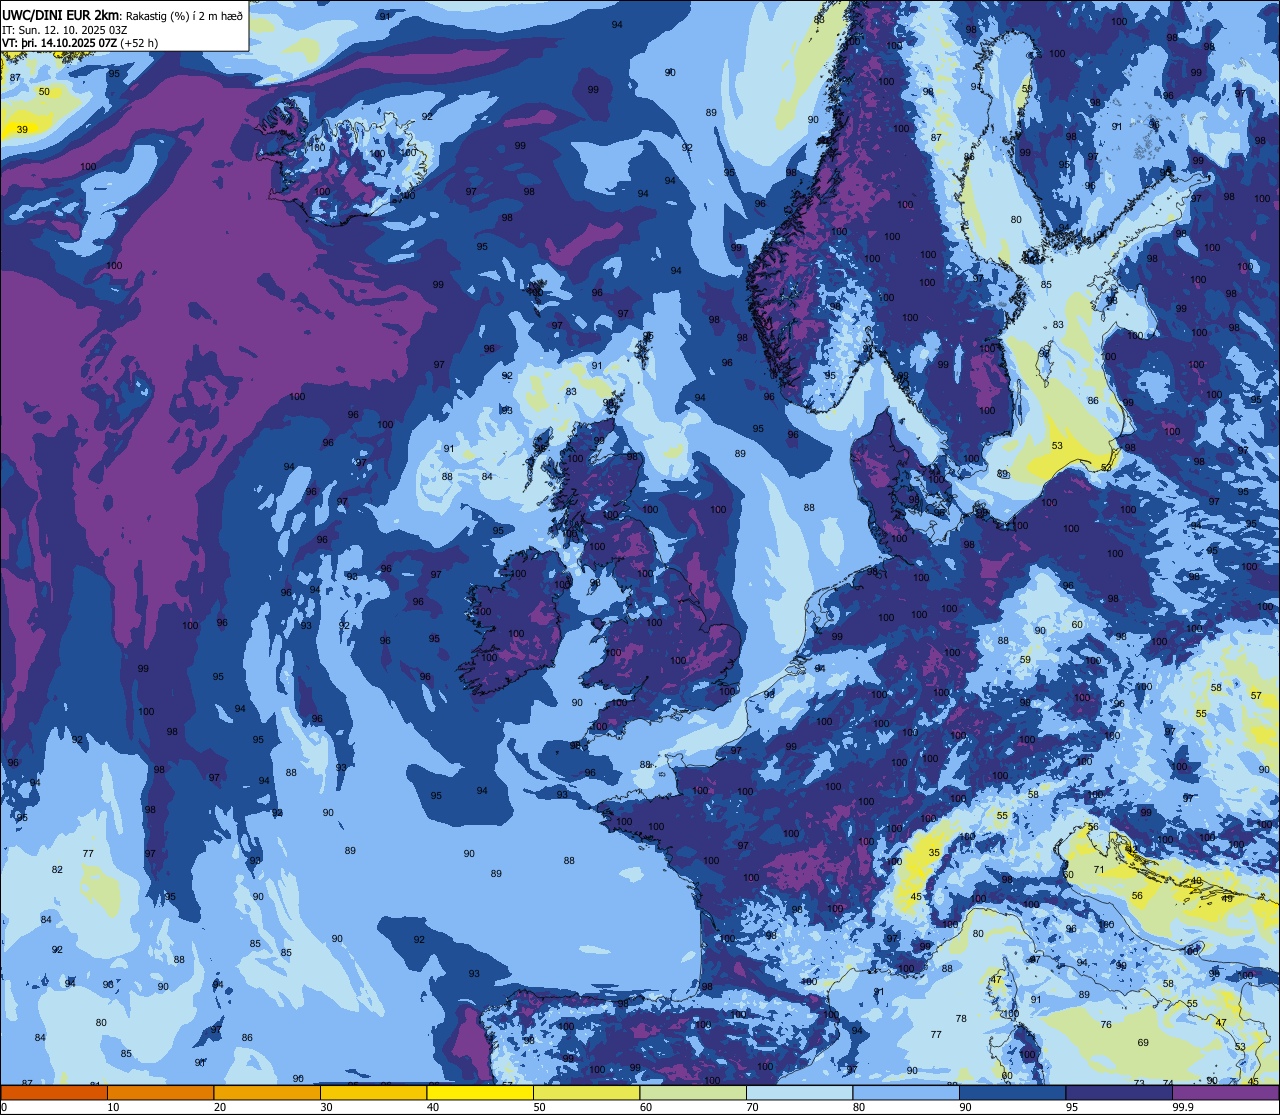Click the humidity value '76' on the map

click(x=1106, y=1025)
